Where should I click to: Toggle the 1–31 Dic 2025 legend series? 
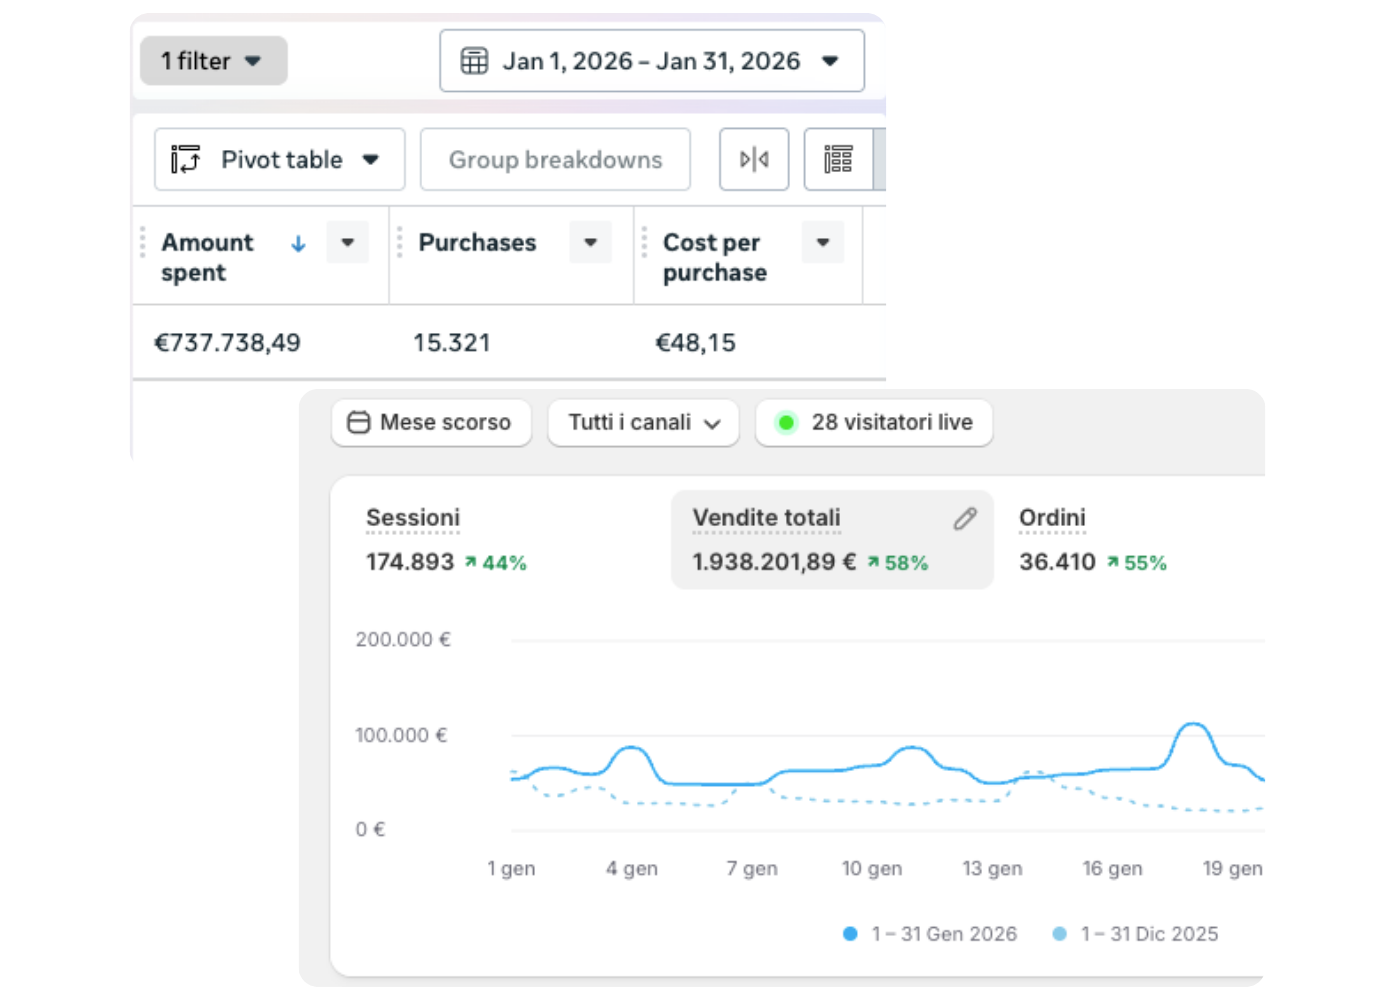coord(1136,934)
